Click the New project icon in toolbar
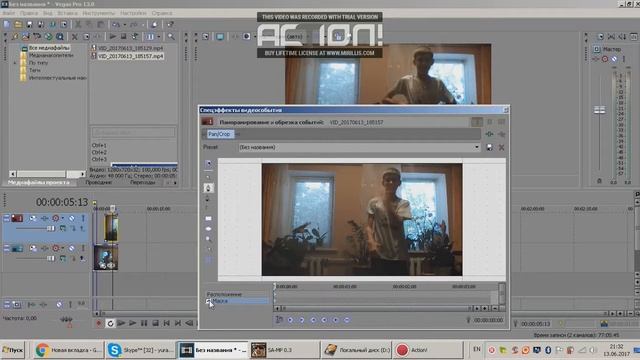Viewport: 640px width, 360px height. [x=7, y=24]
